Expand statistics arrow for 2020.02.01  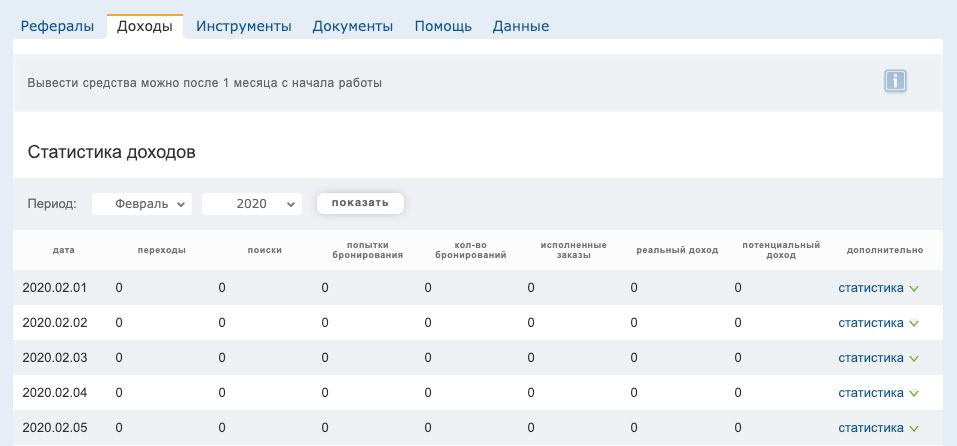tap(913, 289)
